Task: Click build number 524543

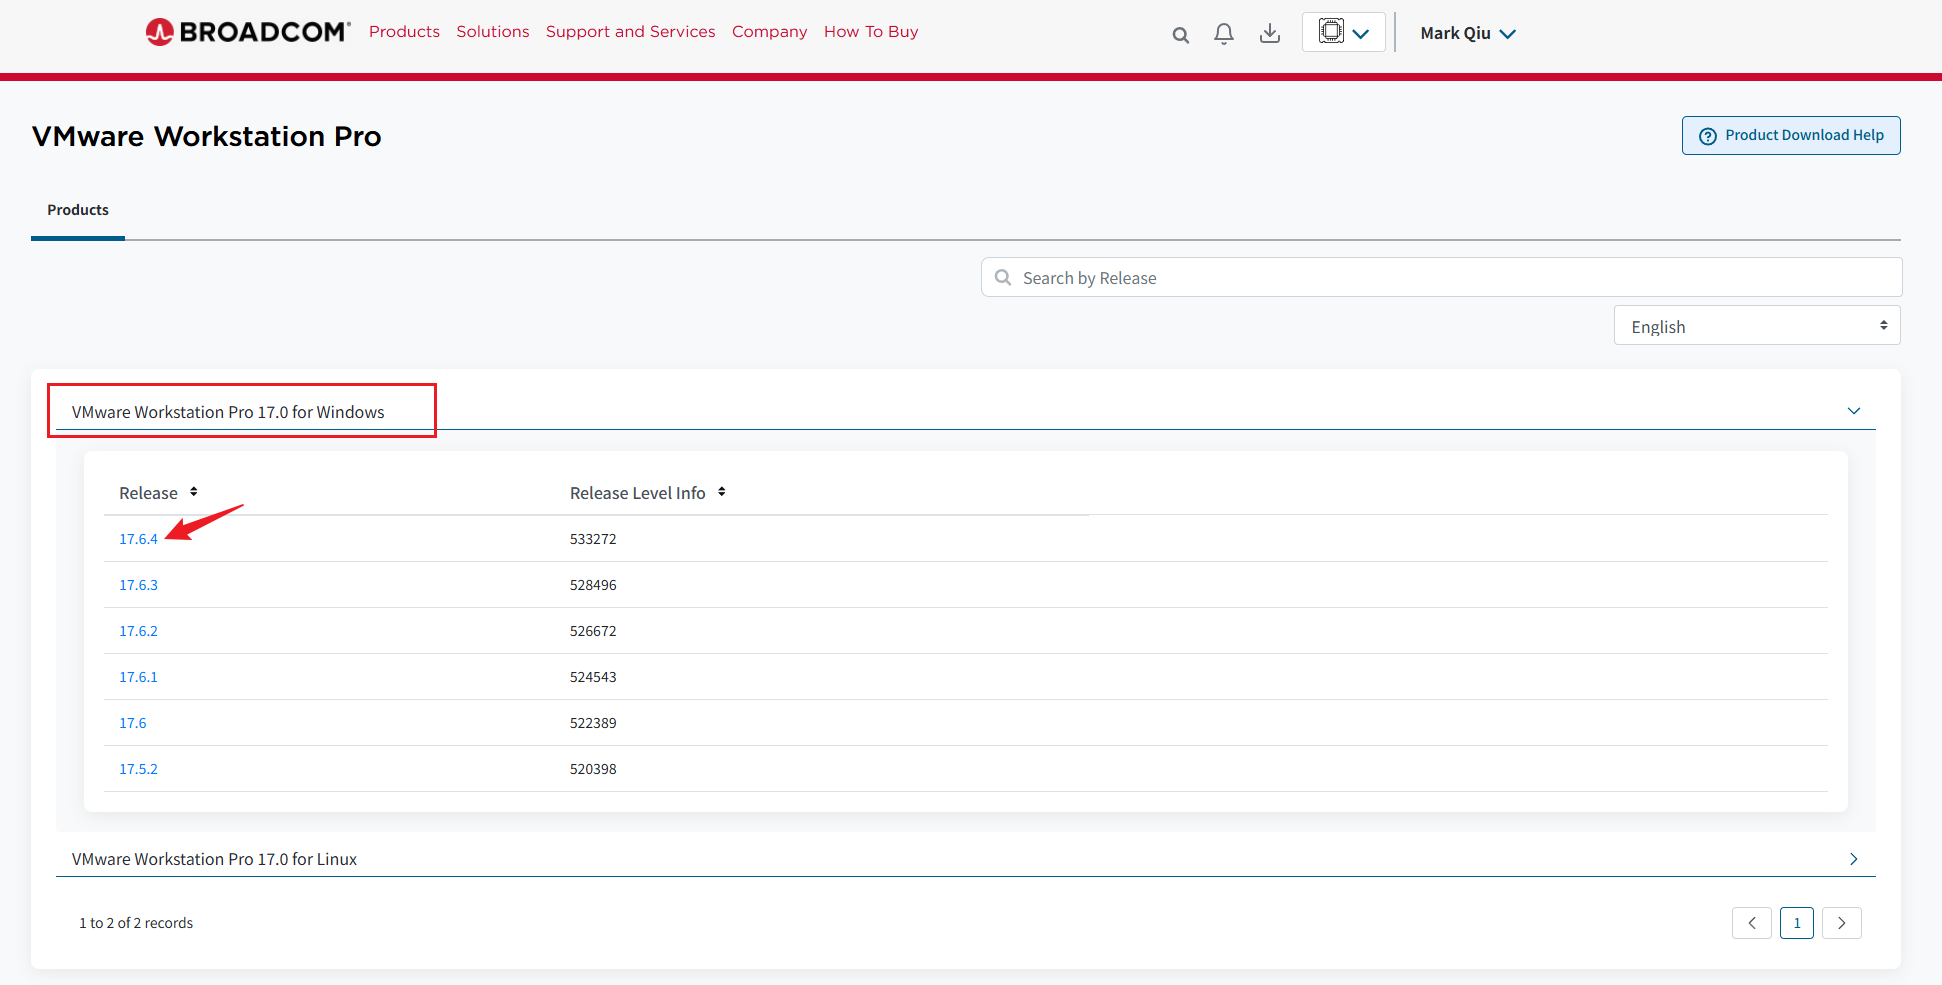Action: point(593,677)
